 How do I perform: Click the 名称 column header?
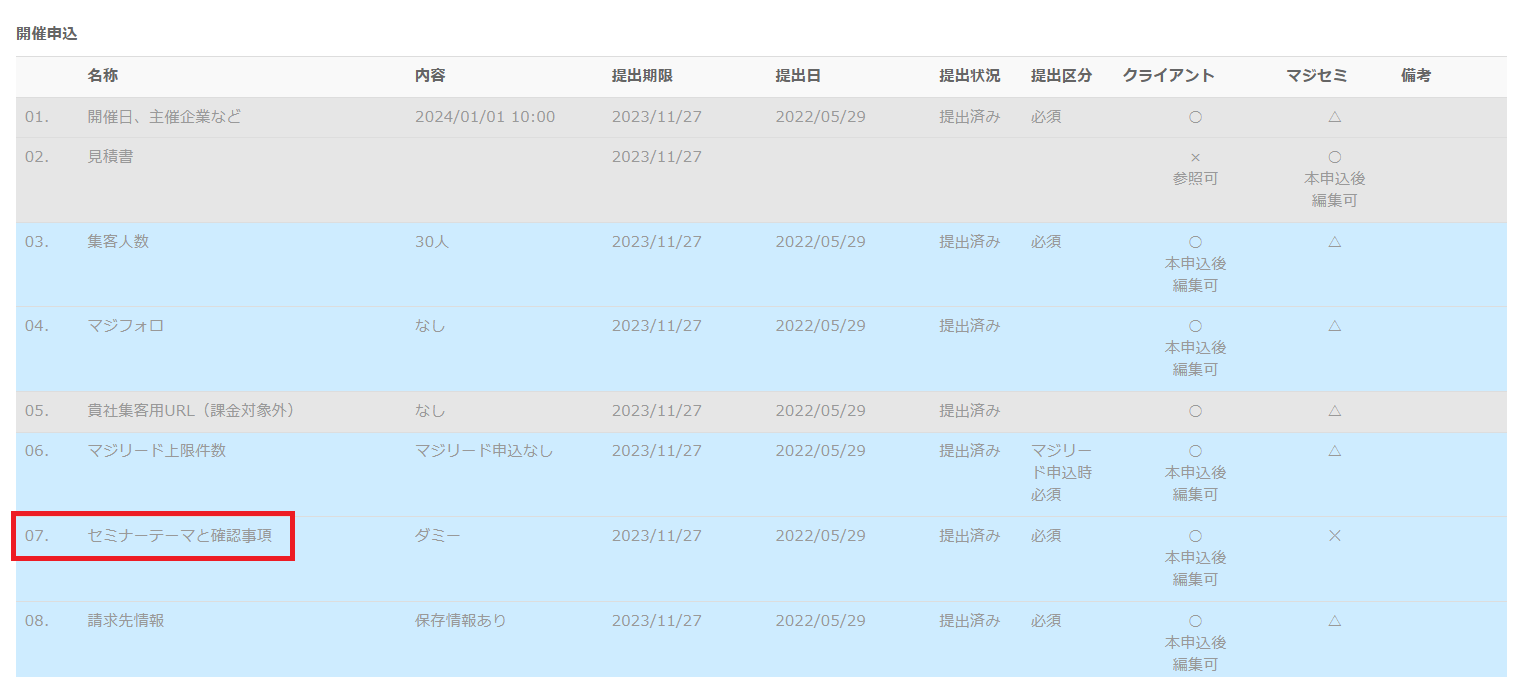pos(102,76)
